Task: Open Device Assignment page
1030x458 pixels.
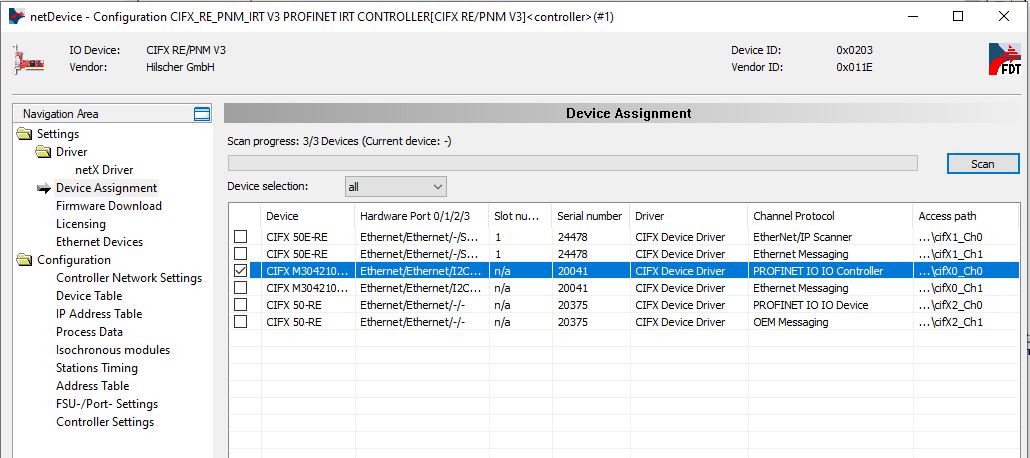Action: click(x=106, y=188)
